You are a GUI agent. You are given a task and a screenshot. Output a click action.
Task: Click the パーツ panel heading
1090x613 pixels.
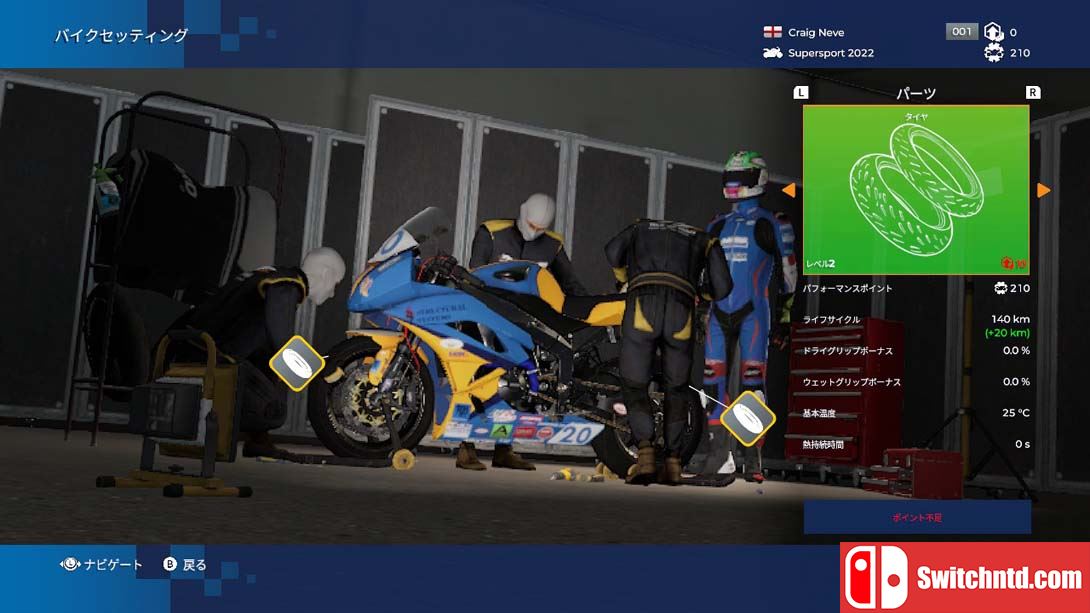tap(916, 93)
